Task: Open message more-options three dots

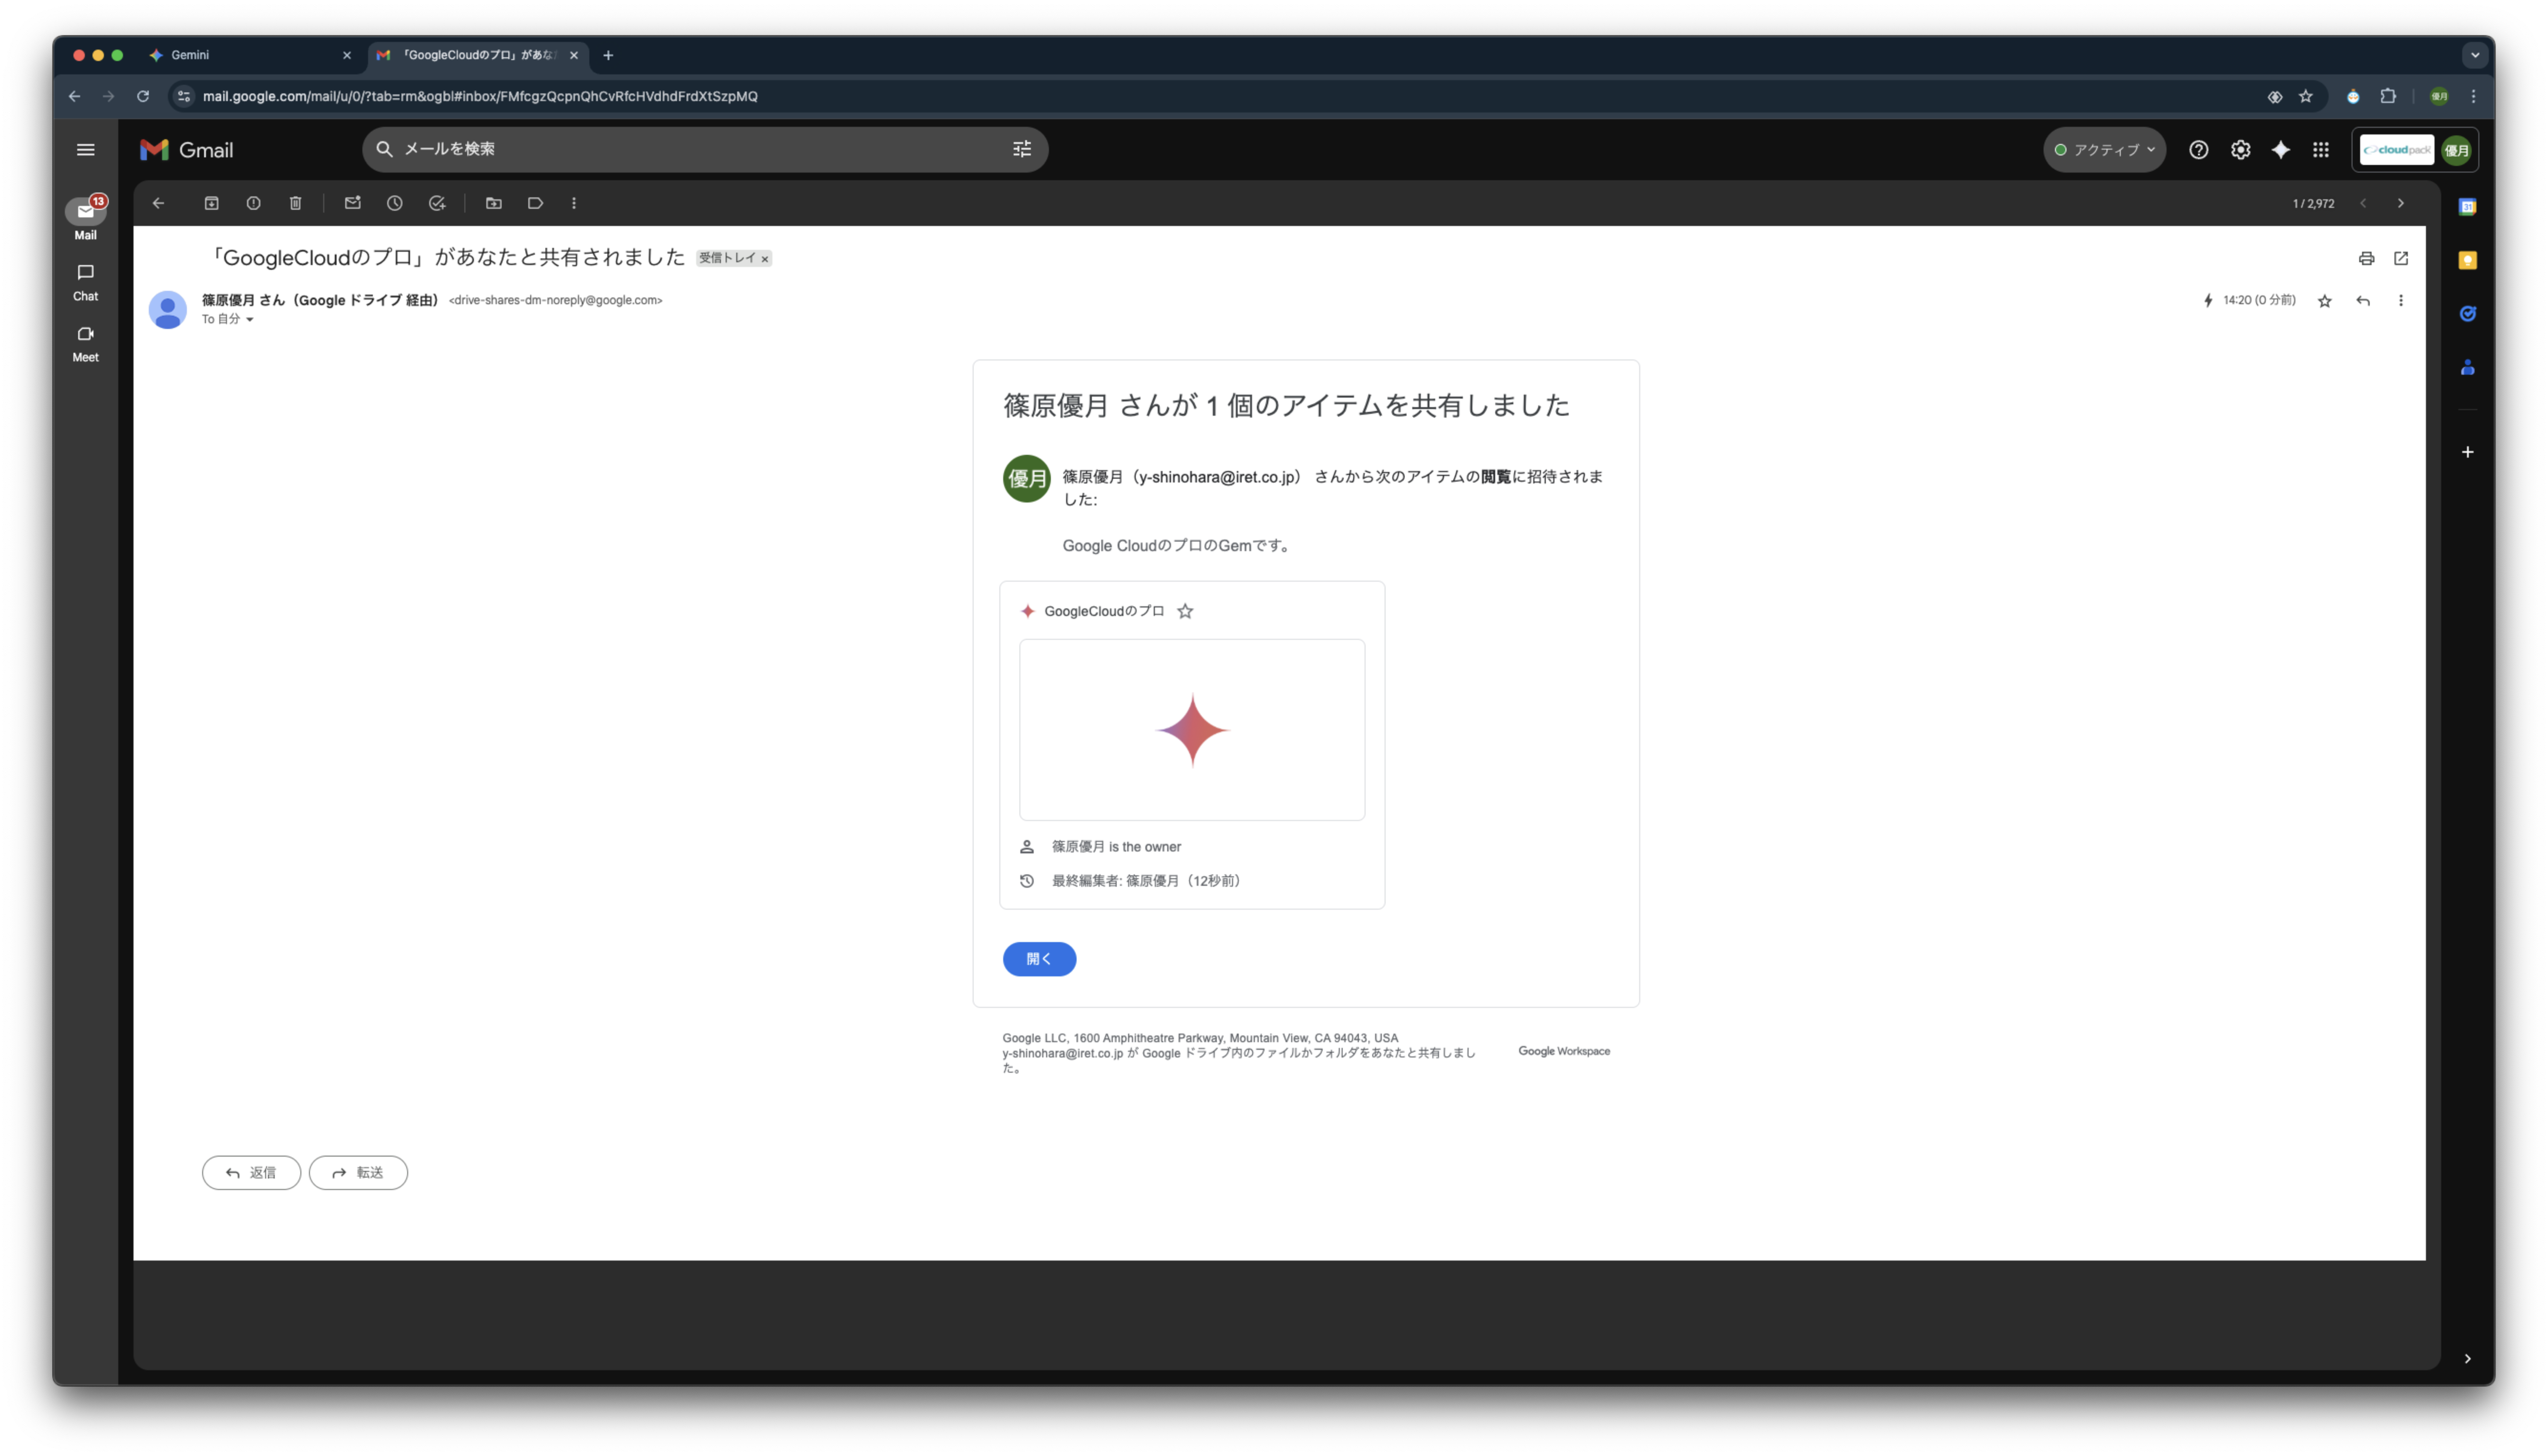Action: coord(2400,301)
